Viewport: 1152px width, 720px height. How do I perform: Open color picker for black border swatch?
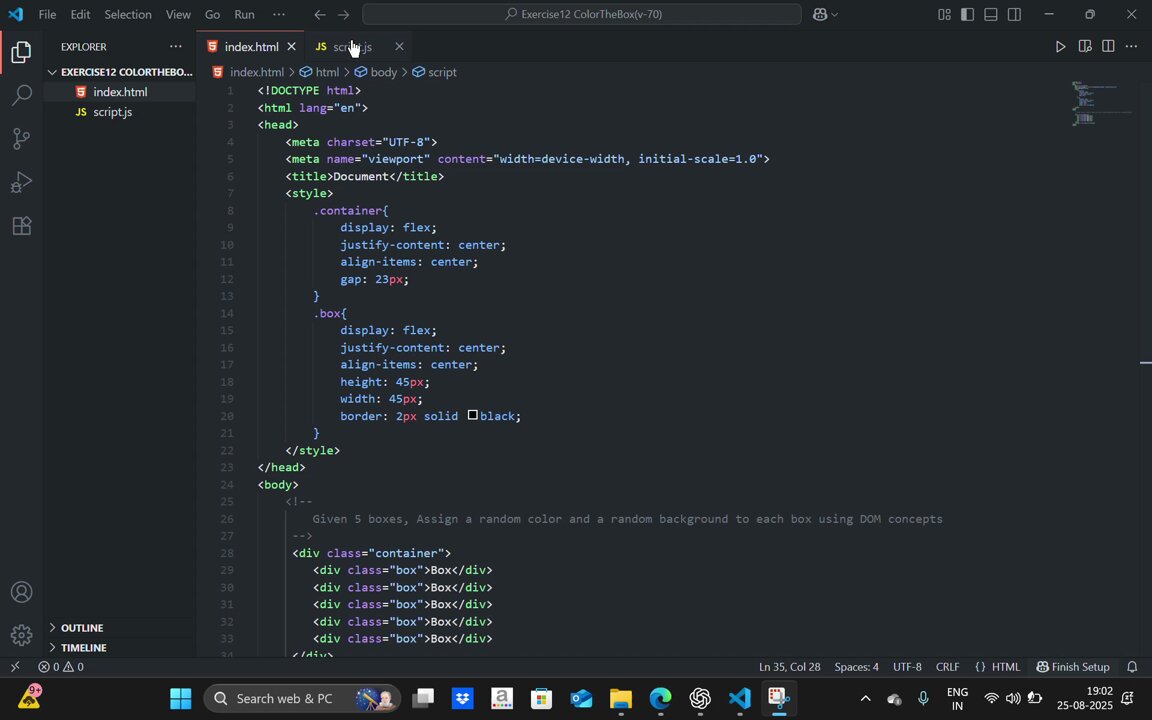coord(472,415)
